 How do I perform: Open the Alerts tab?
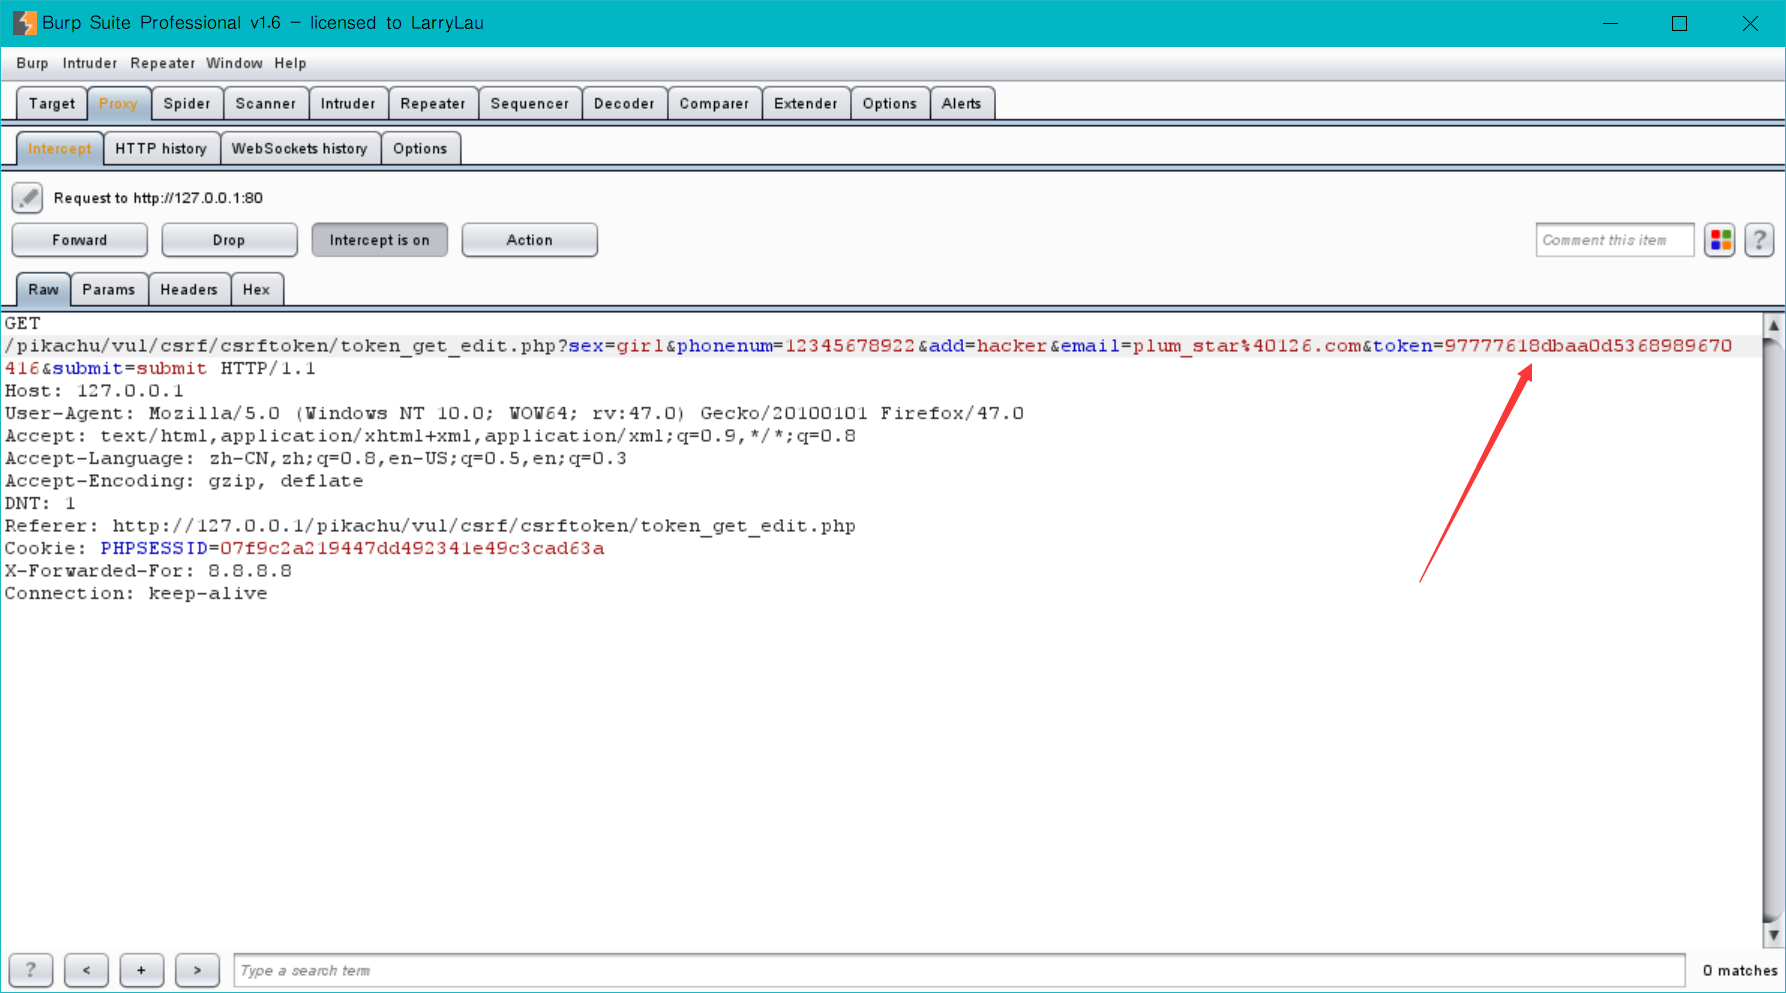coord(962,104)
